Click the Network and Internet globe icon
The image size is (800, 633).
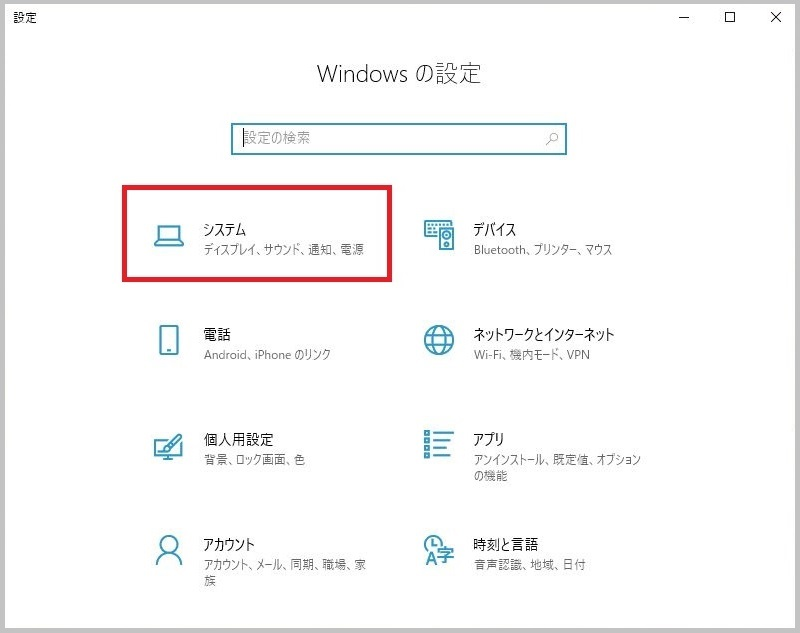click(x=439, y=340)
